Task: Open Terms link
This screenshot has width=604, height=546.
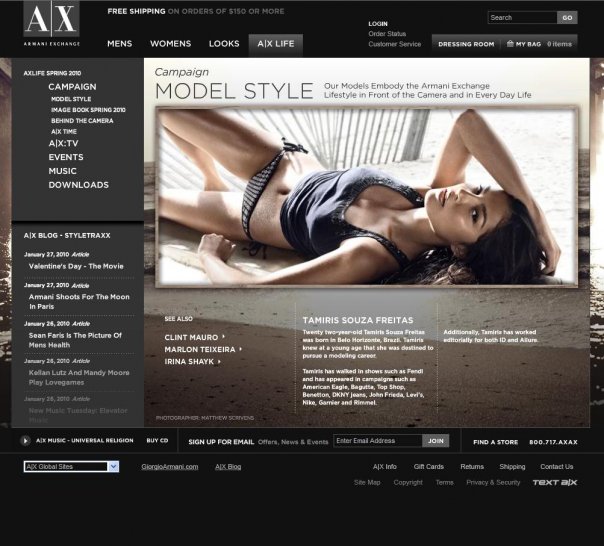Action: 445,482
